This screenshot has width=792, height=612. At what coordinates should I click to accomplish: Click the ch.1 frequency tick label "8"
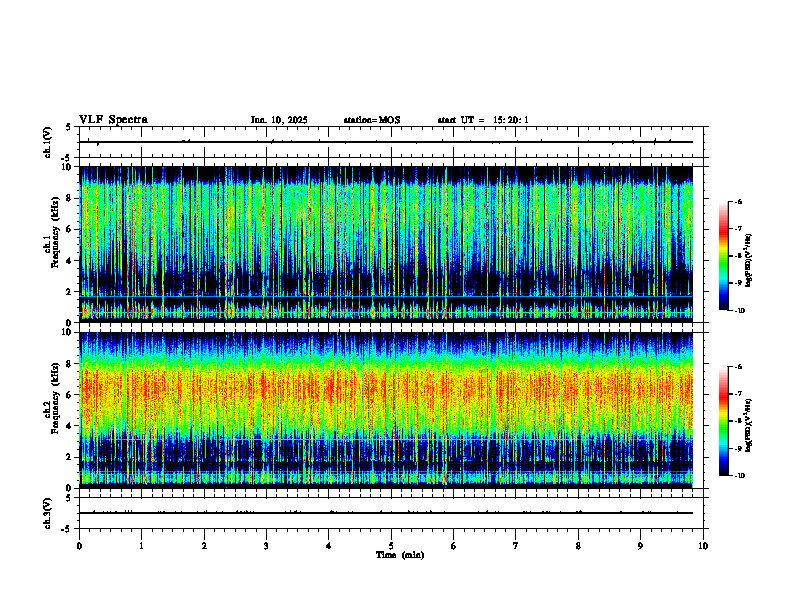(70, 198)
